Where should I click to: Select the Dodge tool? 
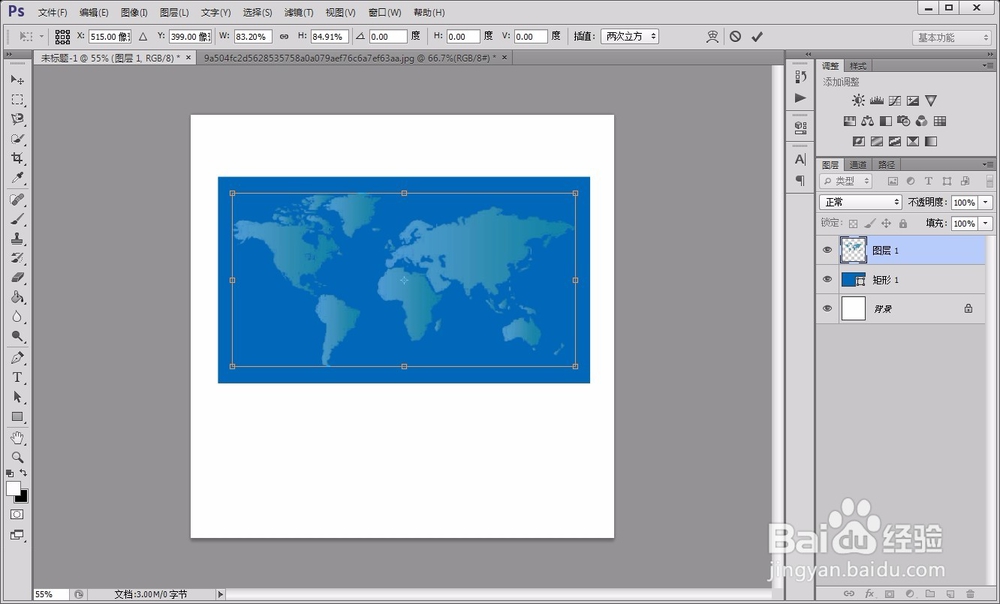pos(17,336)
